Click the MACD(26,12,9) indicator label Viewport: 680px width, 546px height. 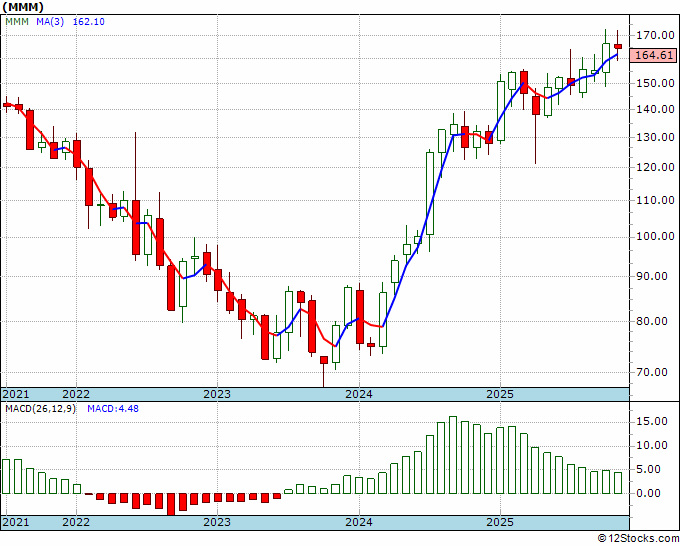[x=40, y=409]
